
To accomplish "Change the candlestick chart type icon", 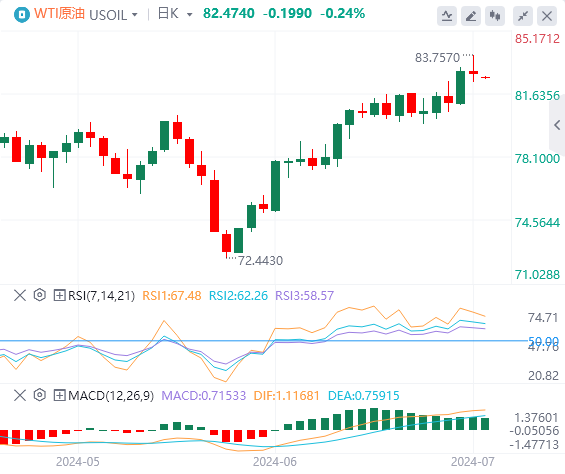I will pyautogui.click(x=495, y=16).
